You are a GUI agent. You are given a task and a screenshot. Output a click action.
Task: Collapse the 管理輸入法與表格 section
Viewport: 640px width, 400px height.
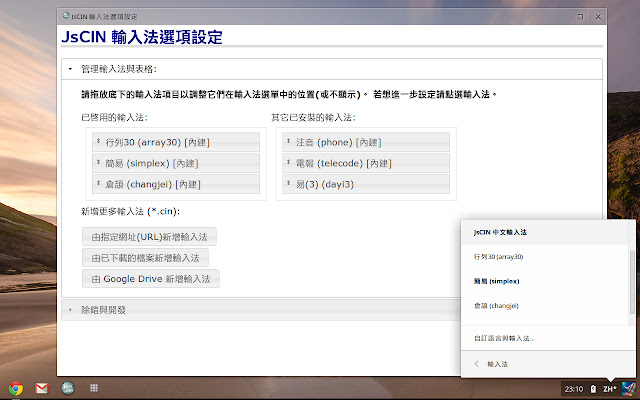[332, 69]
